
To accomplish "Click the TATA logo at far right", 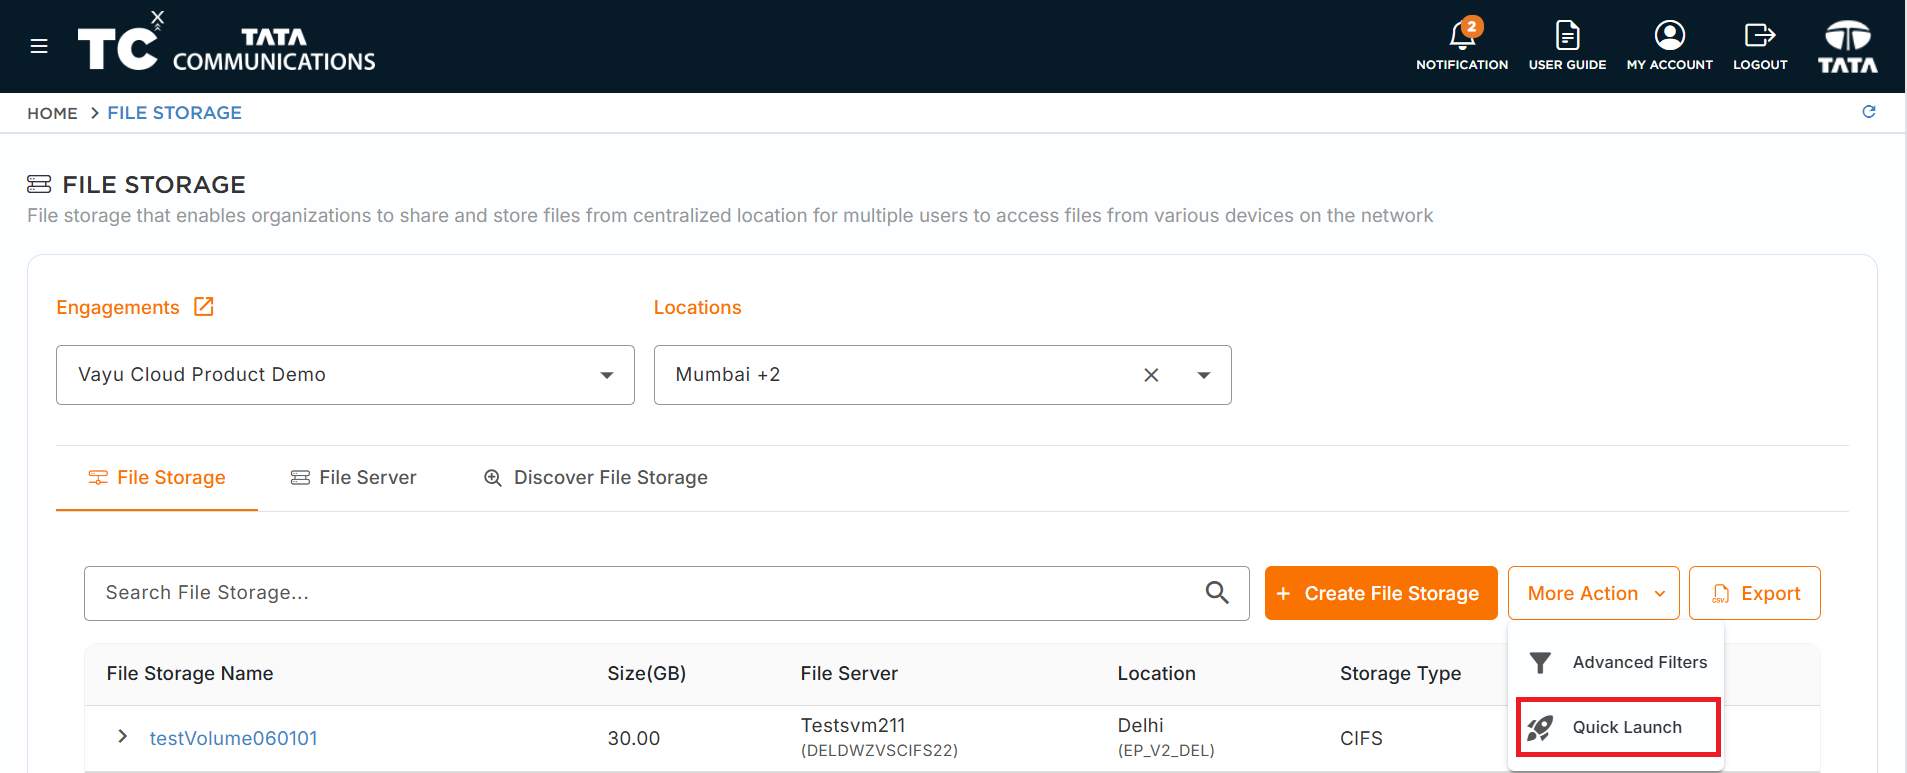I will [x=1847, y=46].
